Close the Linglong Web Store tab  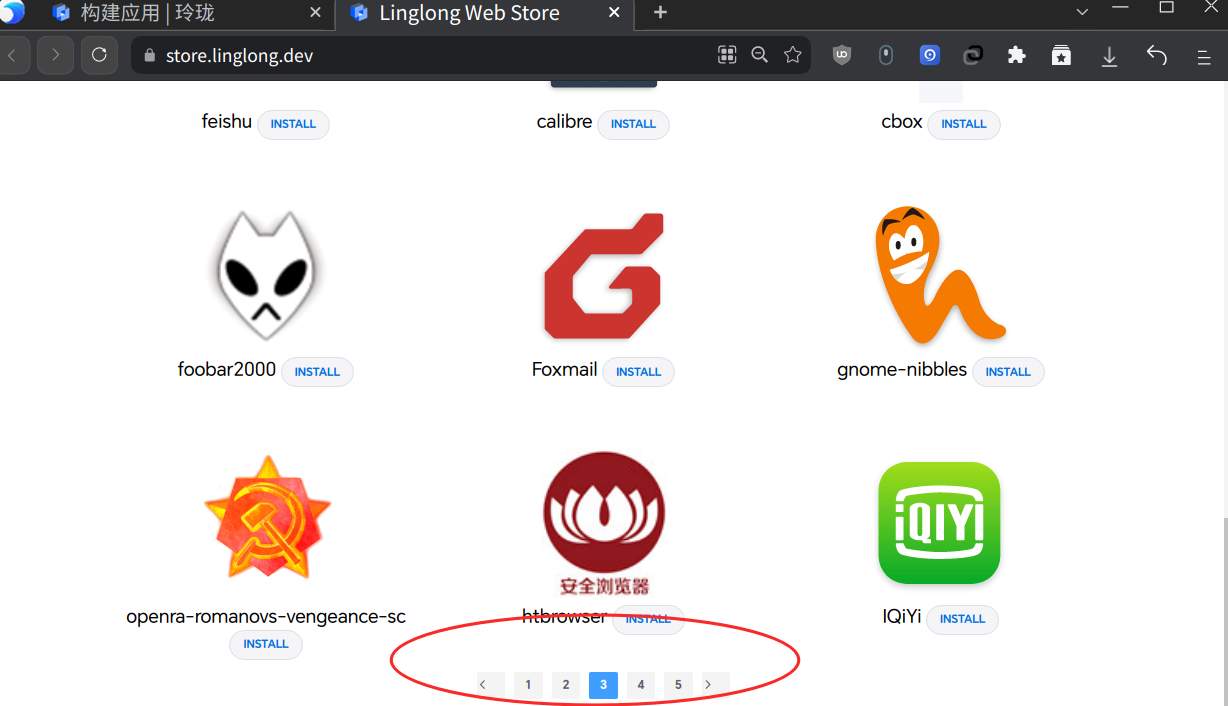click(615, 13)
